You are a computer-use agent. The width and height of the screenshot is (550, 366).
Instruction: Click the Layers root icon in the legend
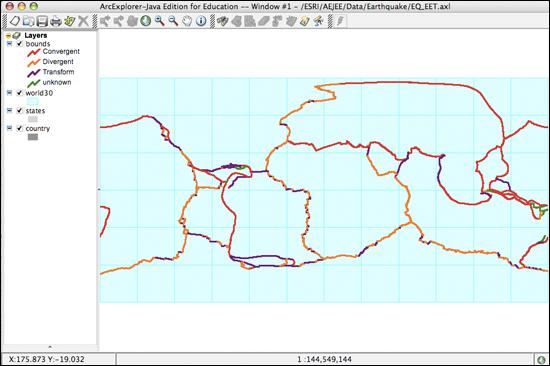coord(16,35)
